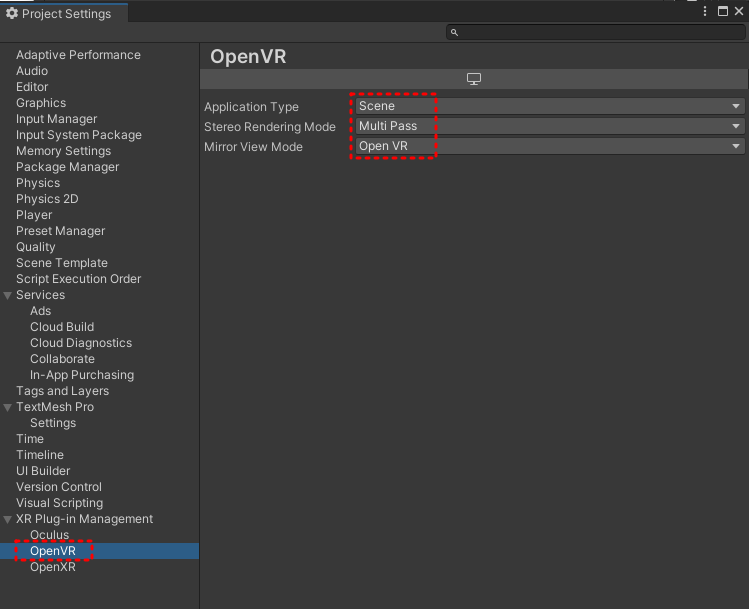Open Audio settings
The height and width of the screenshot is (609, 749).
32,71
